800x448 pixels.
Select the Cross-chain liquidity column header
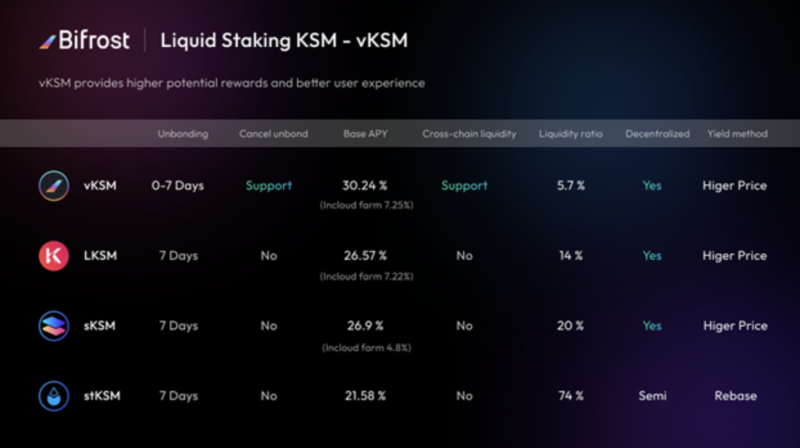(x=469, y=134)
